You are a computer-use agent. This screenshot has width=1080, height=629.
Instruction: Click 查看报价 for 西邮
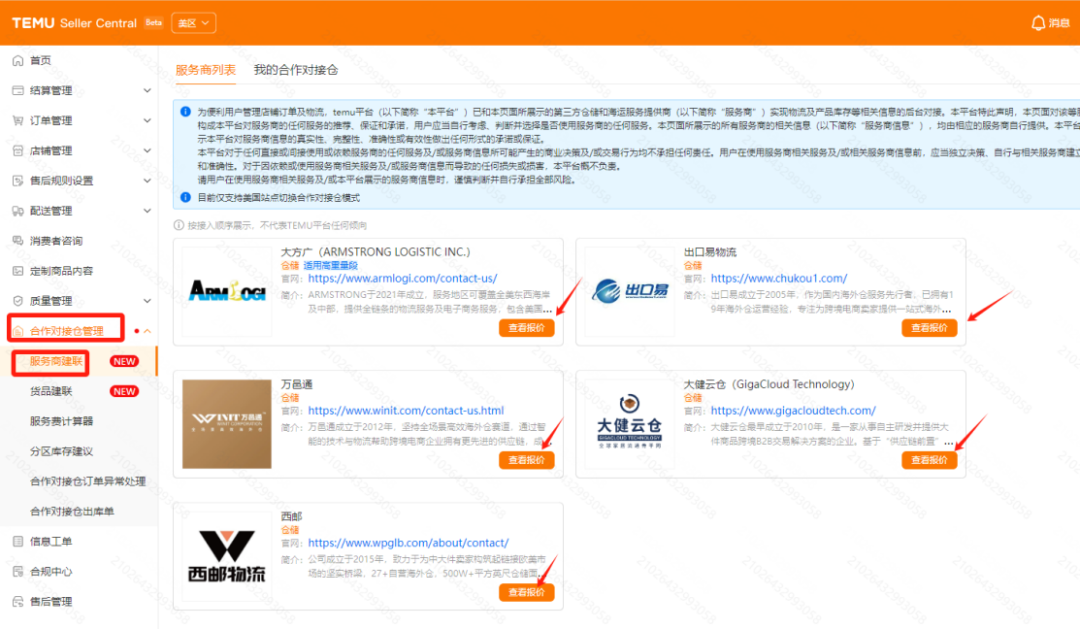coord(526,592)
